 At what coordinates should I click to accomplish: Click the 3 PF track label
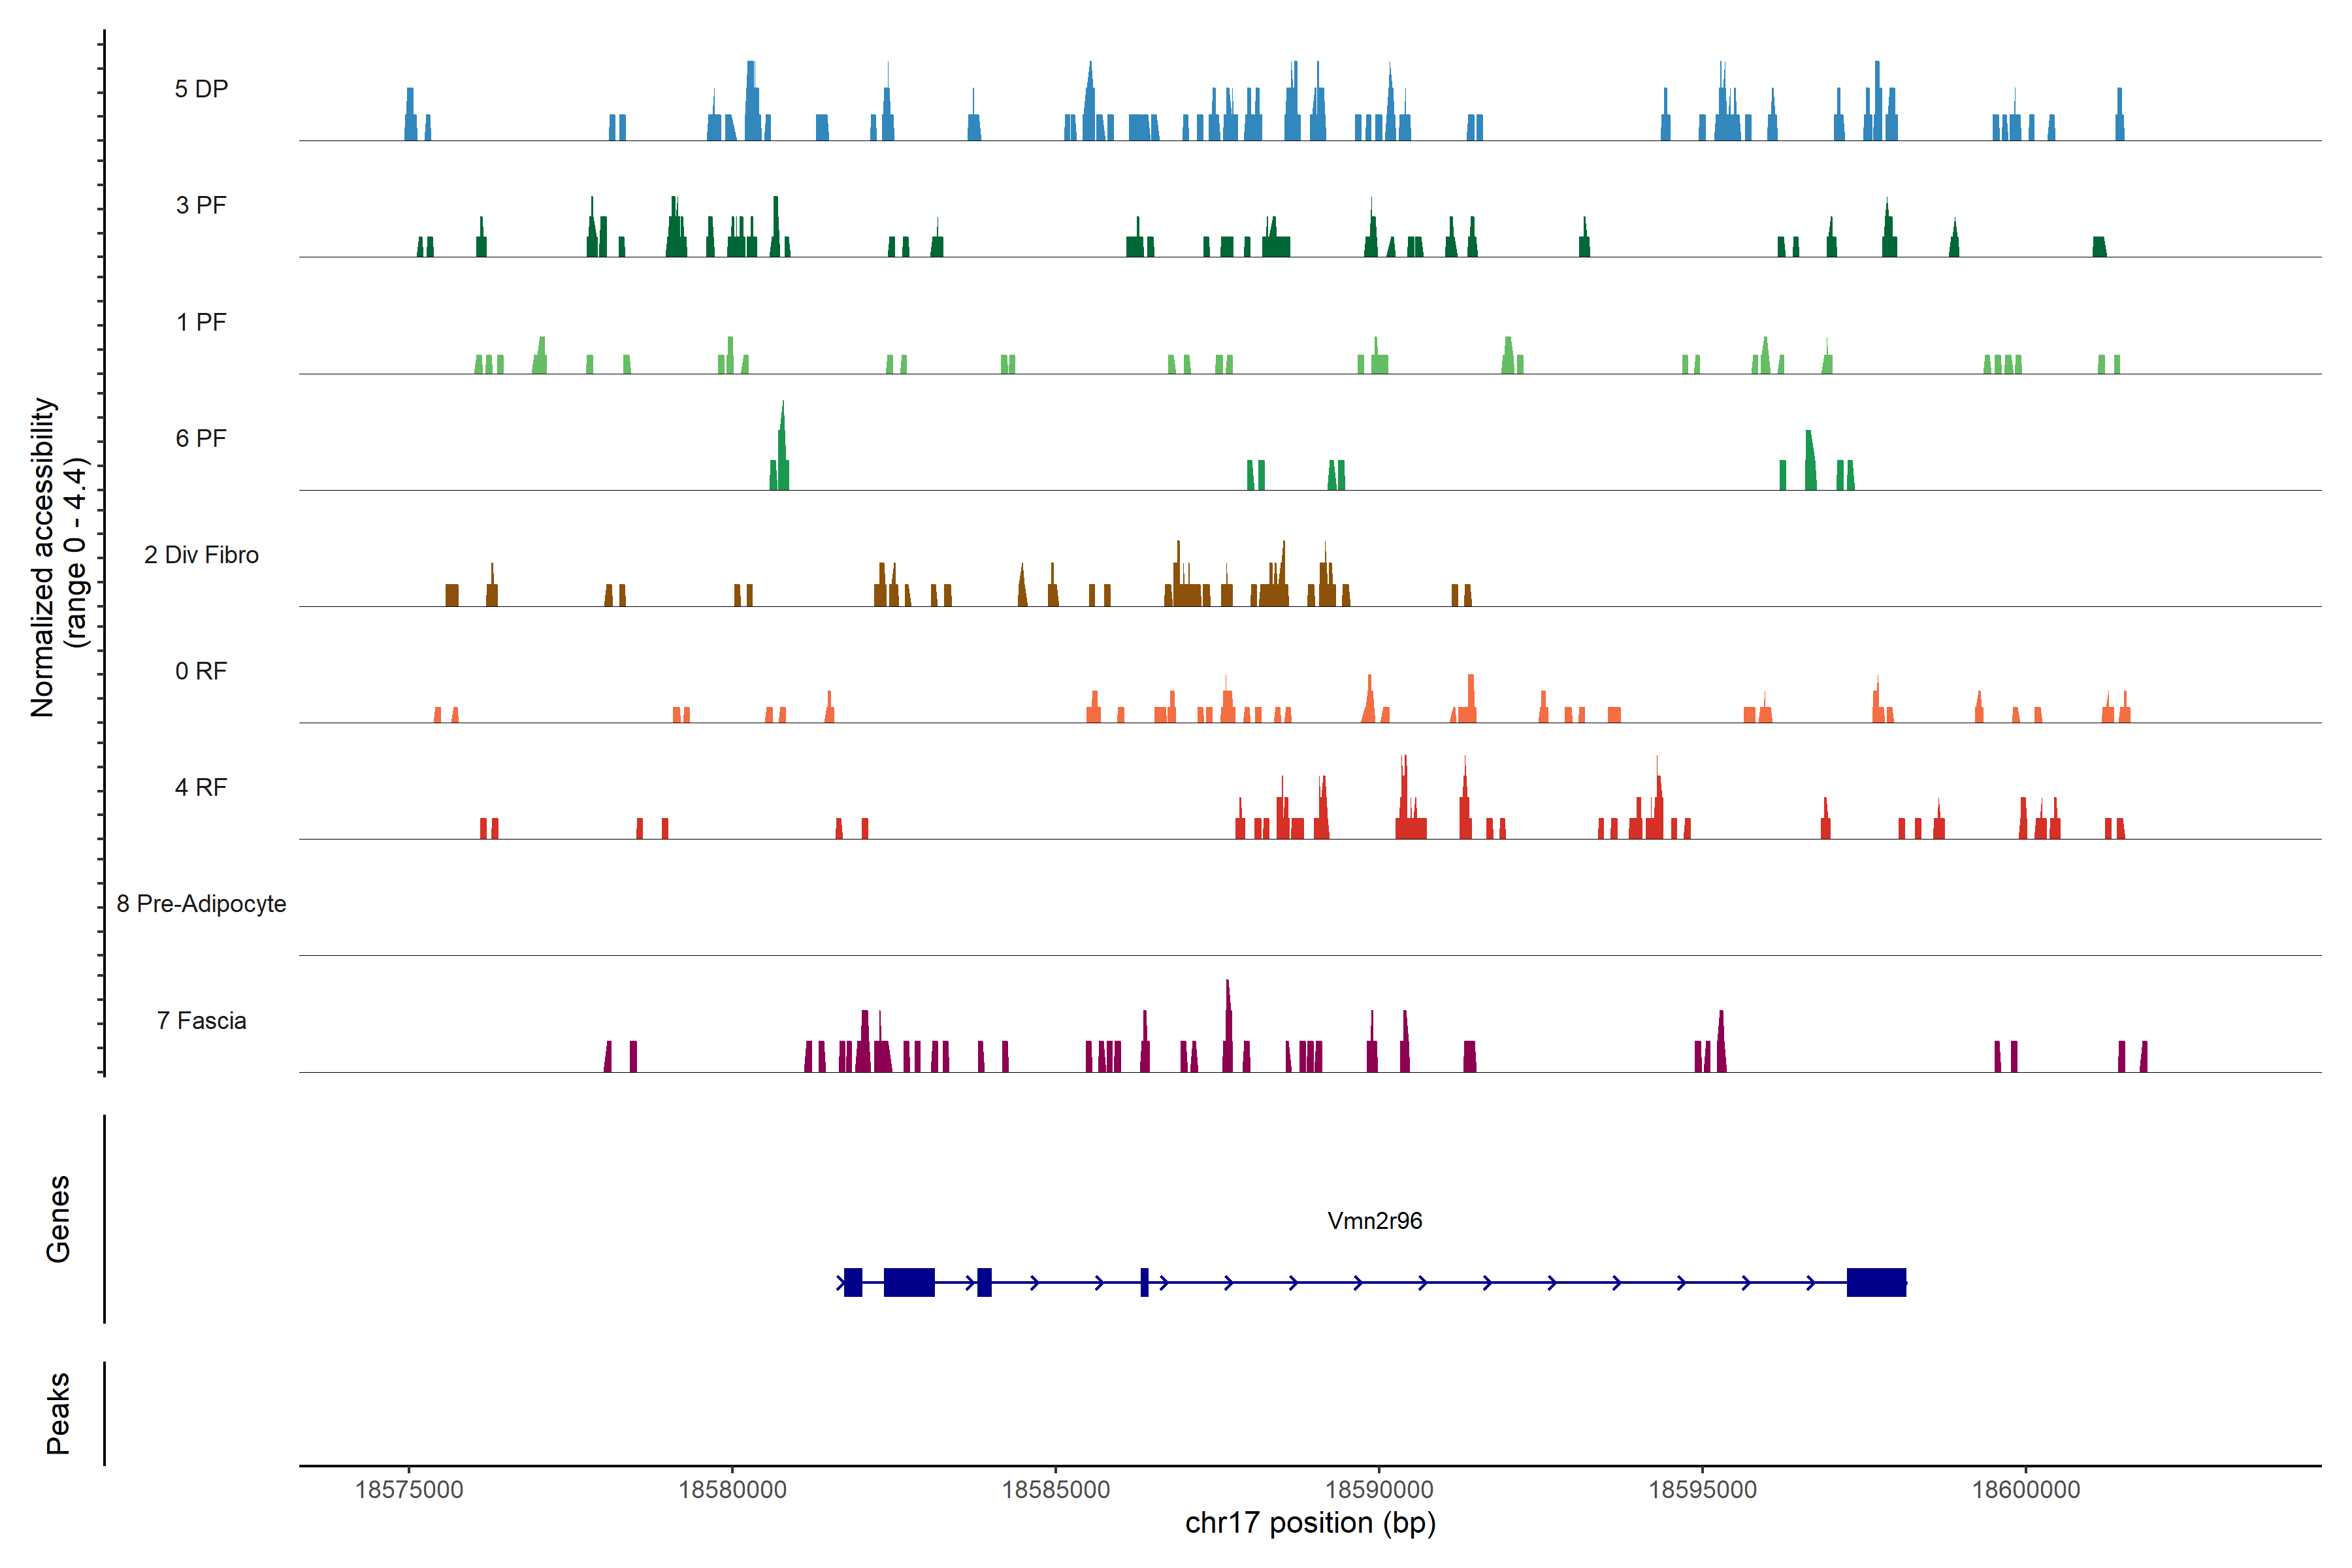[x=201, y=205]
